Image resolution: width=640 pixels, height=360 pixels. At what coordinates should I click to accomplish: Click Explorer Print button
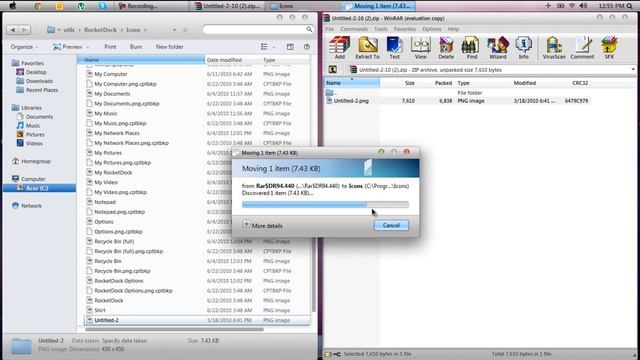pos(110,47)
